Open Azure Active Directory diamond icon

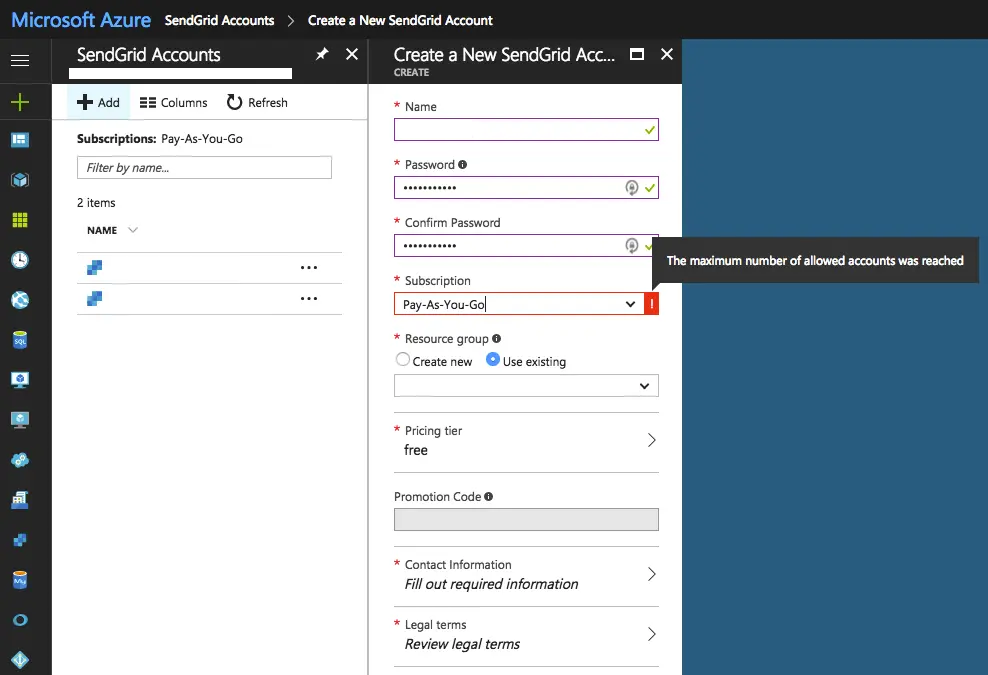coord(20,660)
